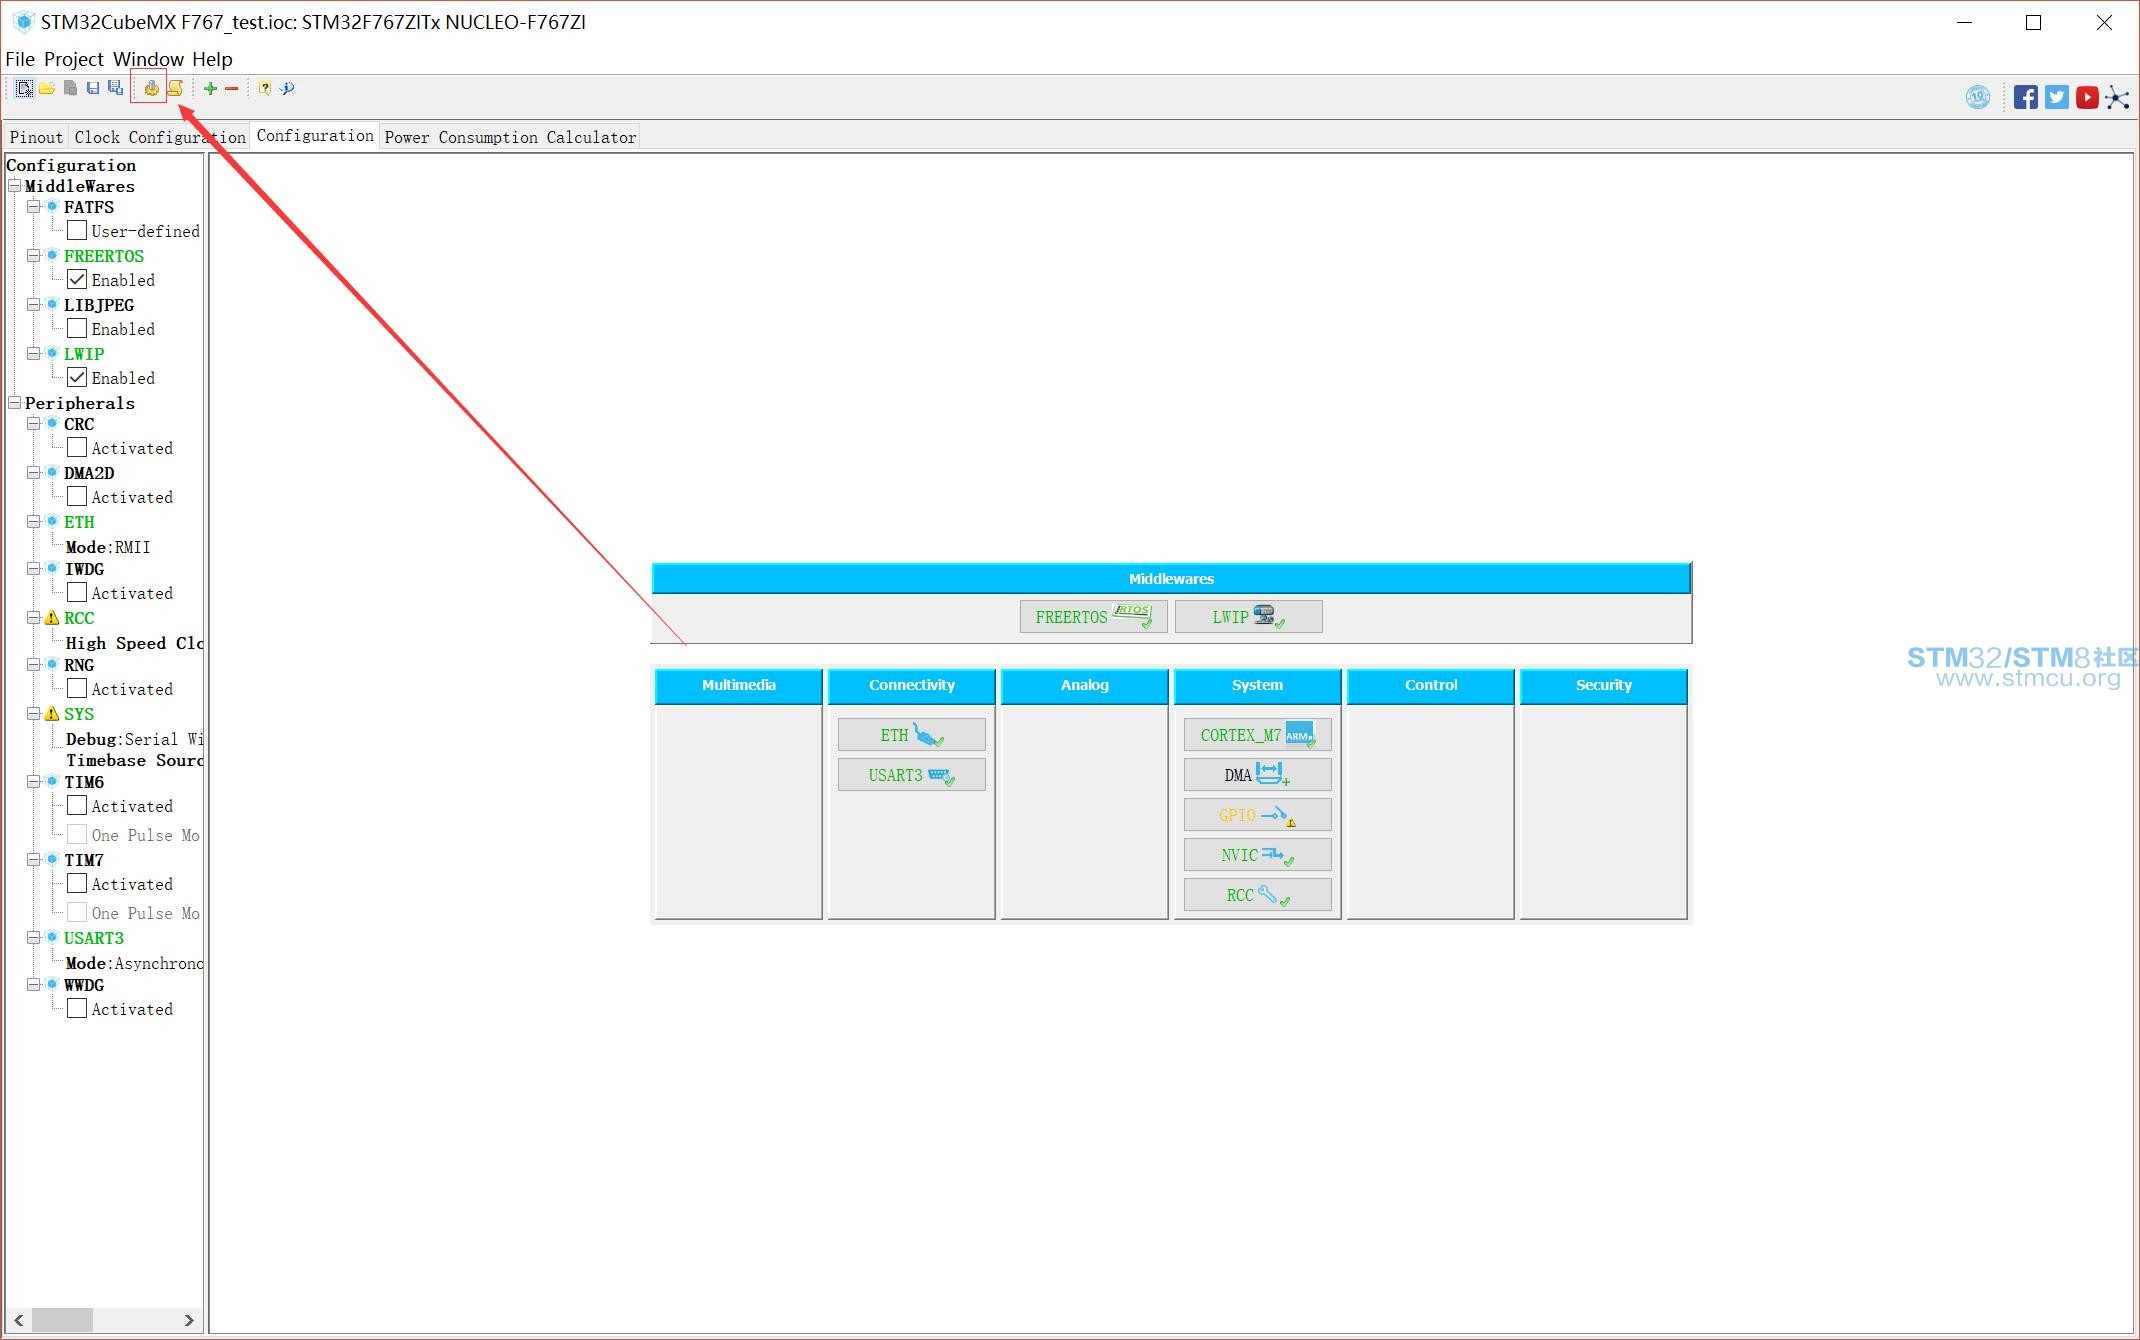Image resolution: width=2140 pixels, height=1340 pixels.
Task: Generate source code with the gear icon
Action: (151, 88)
